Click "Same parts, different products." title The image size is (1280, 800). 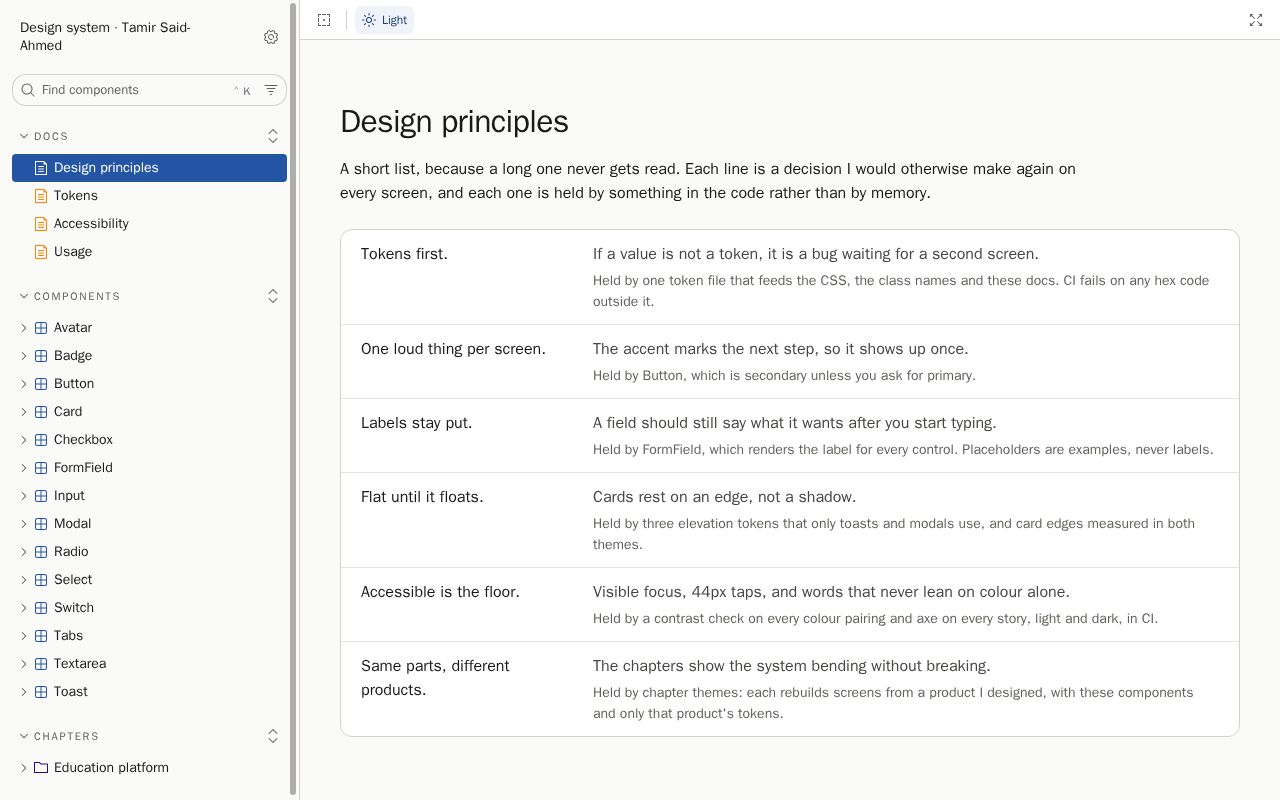coord(435,678)
